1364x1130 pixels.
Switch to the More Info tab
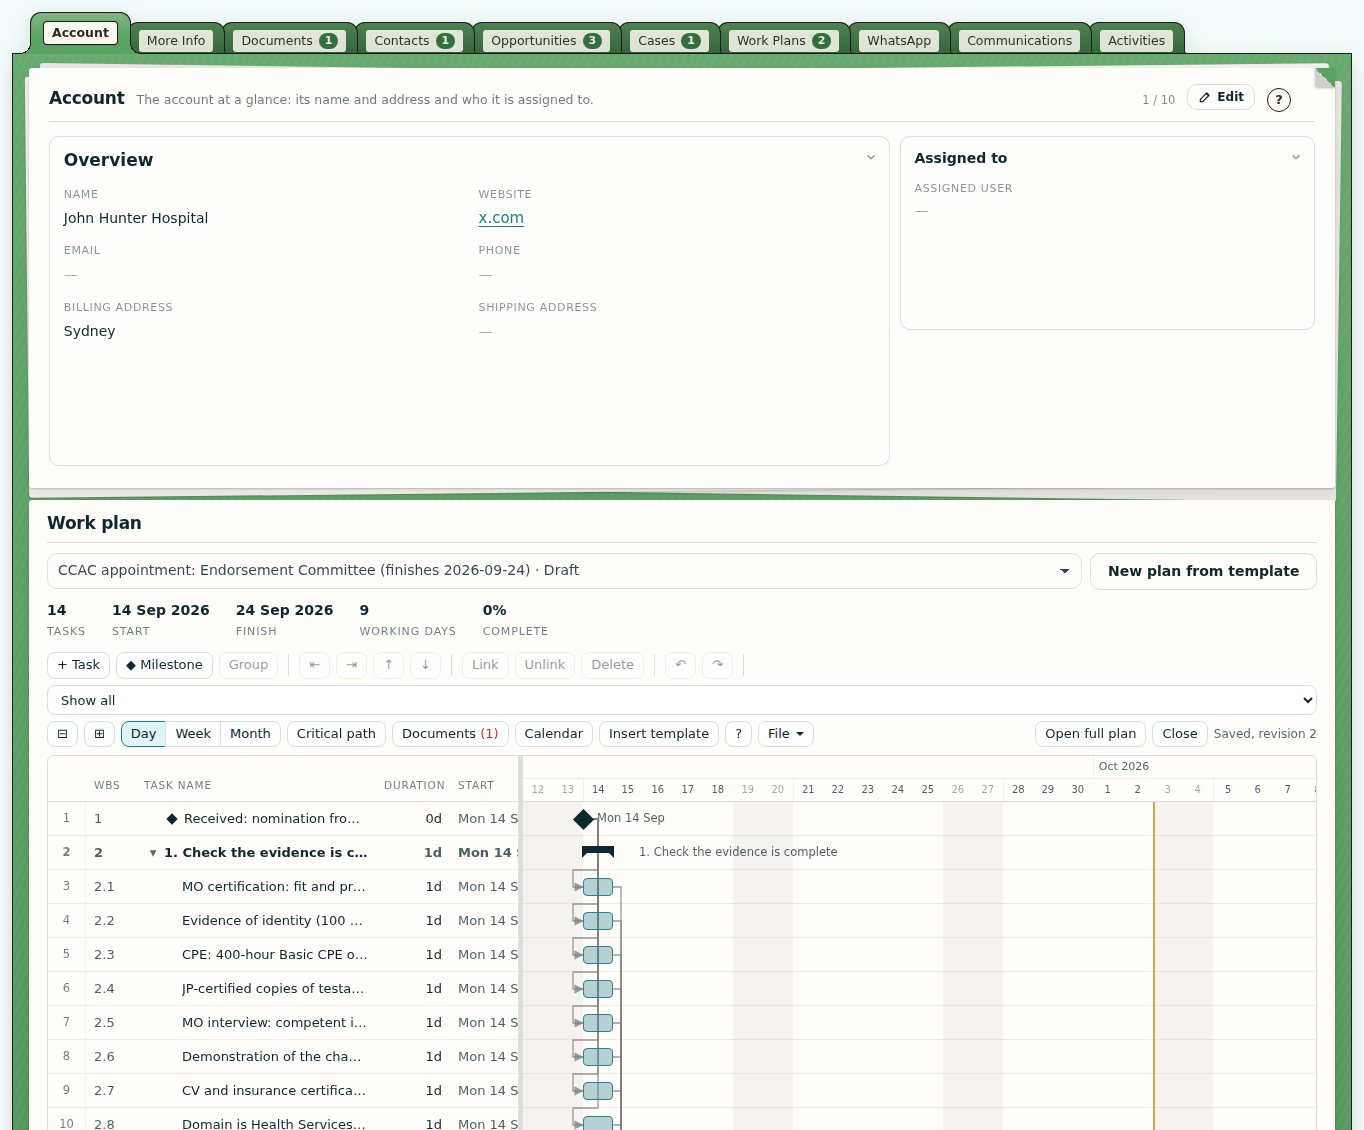[x=176, y=41]
